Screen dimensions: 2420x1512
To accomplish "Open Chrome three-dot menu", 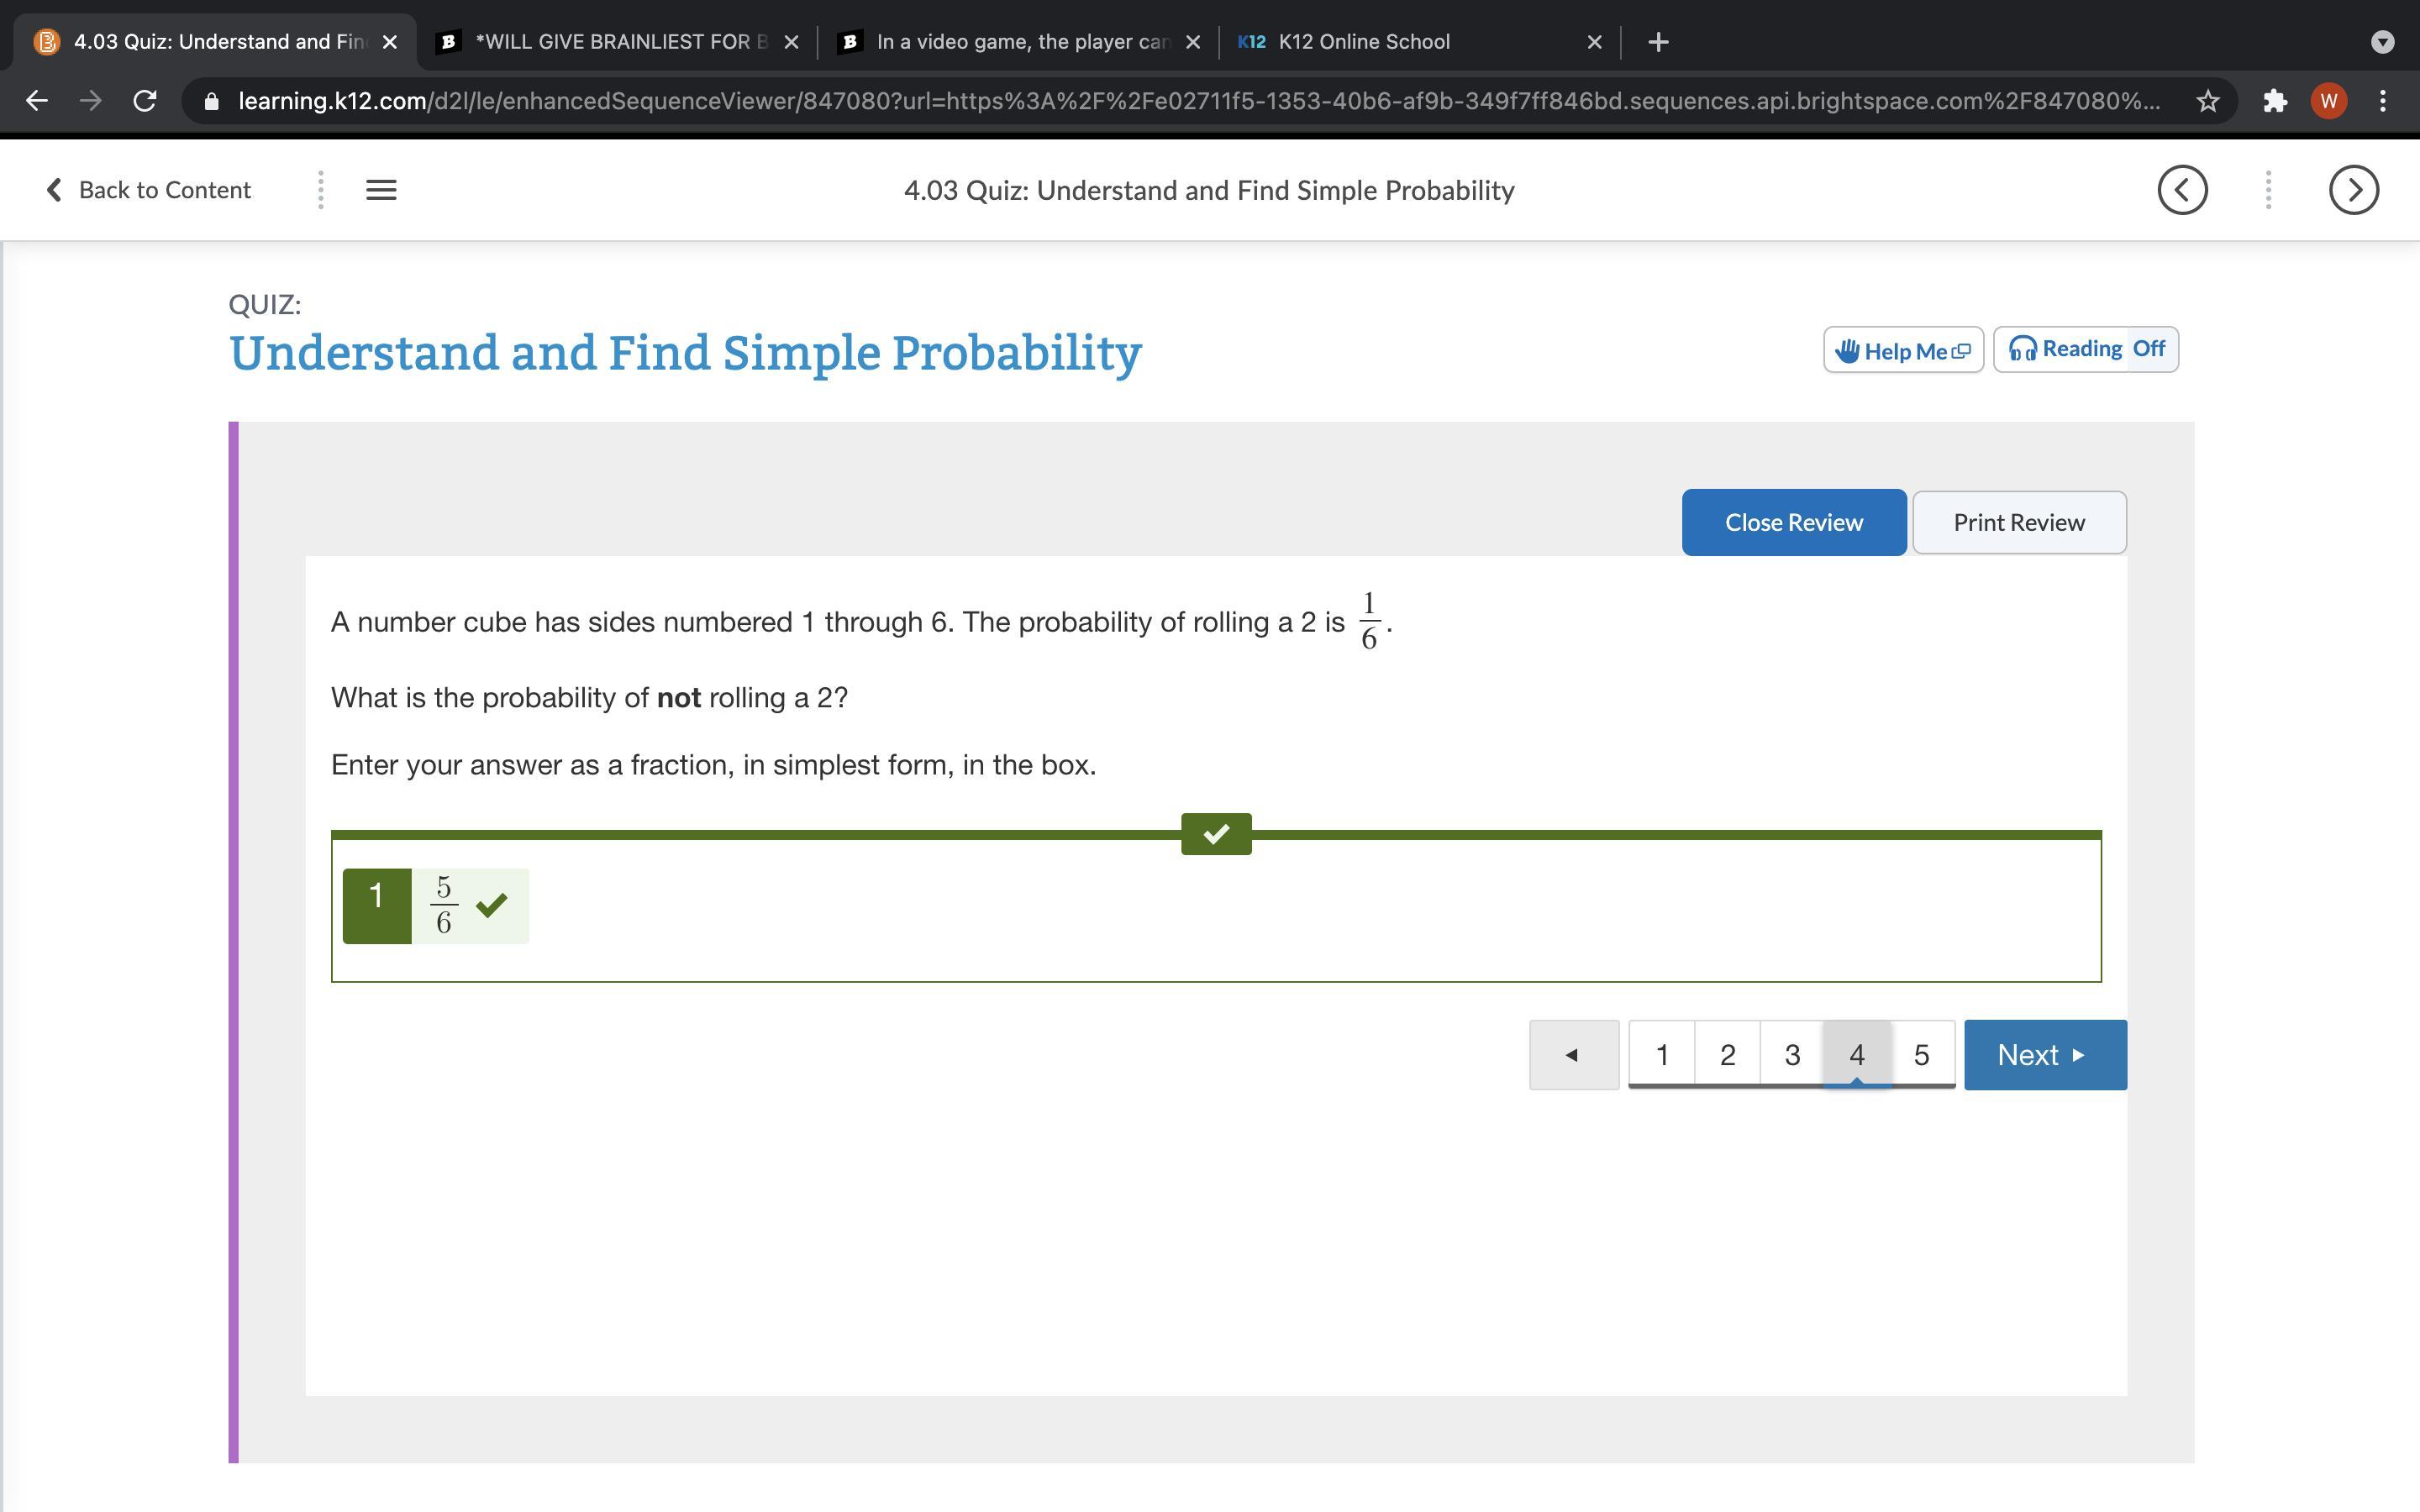I will pos(2383,101).
